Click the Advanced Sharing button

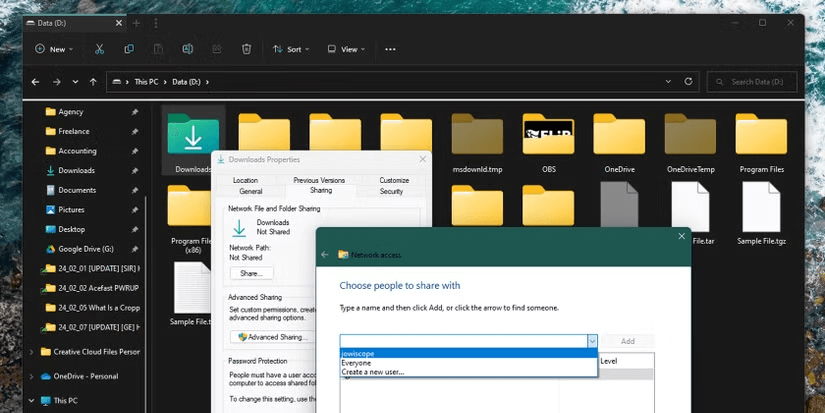pyautogui.click(x=272, y=337)
